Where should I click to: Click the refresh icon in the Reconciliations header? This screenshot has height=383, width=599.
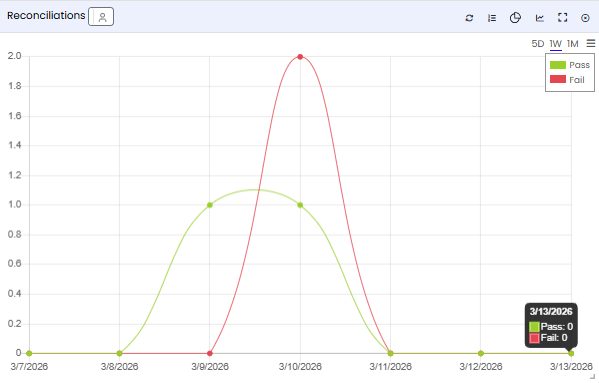point(469,18)
